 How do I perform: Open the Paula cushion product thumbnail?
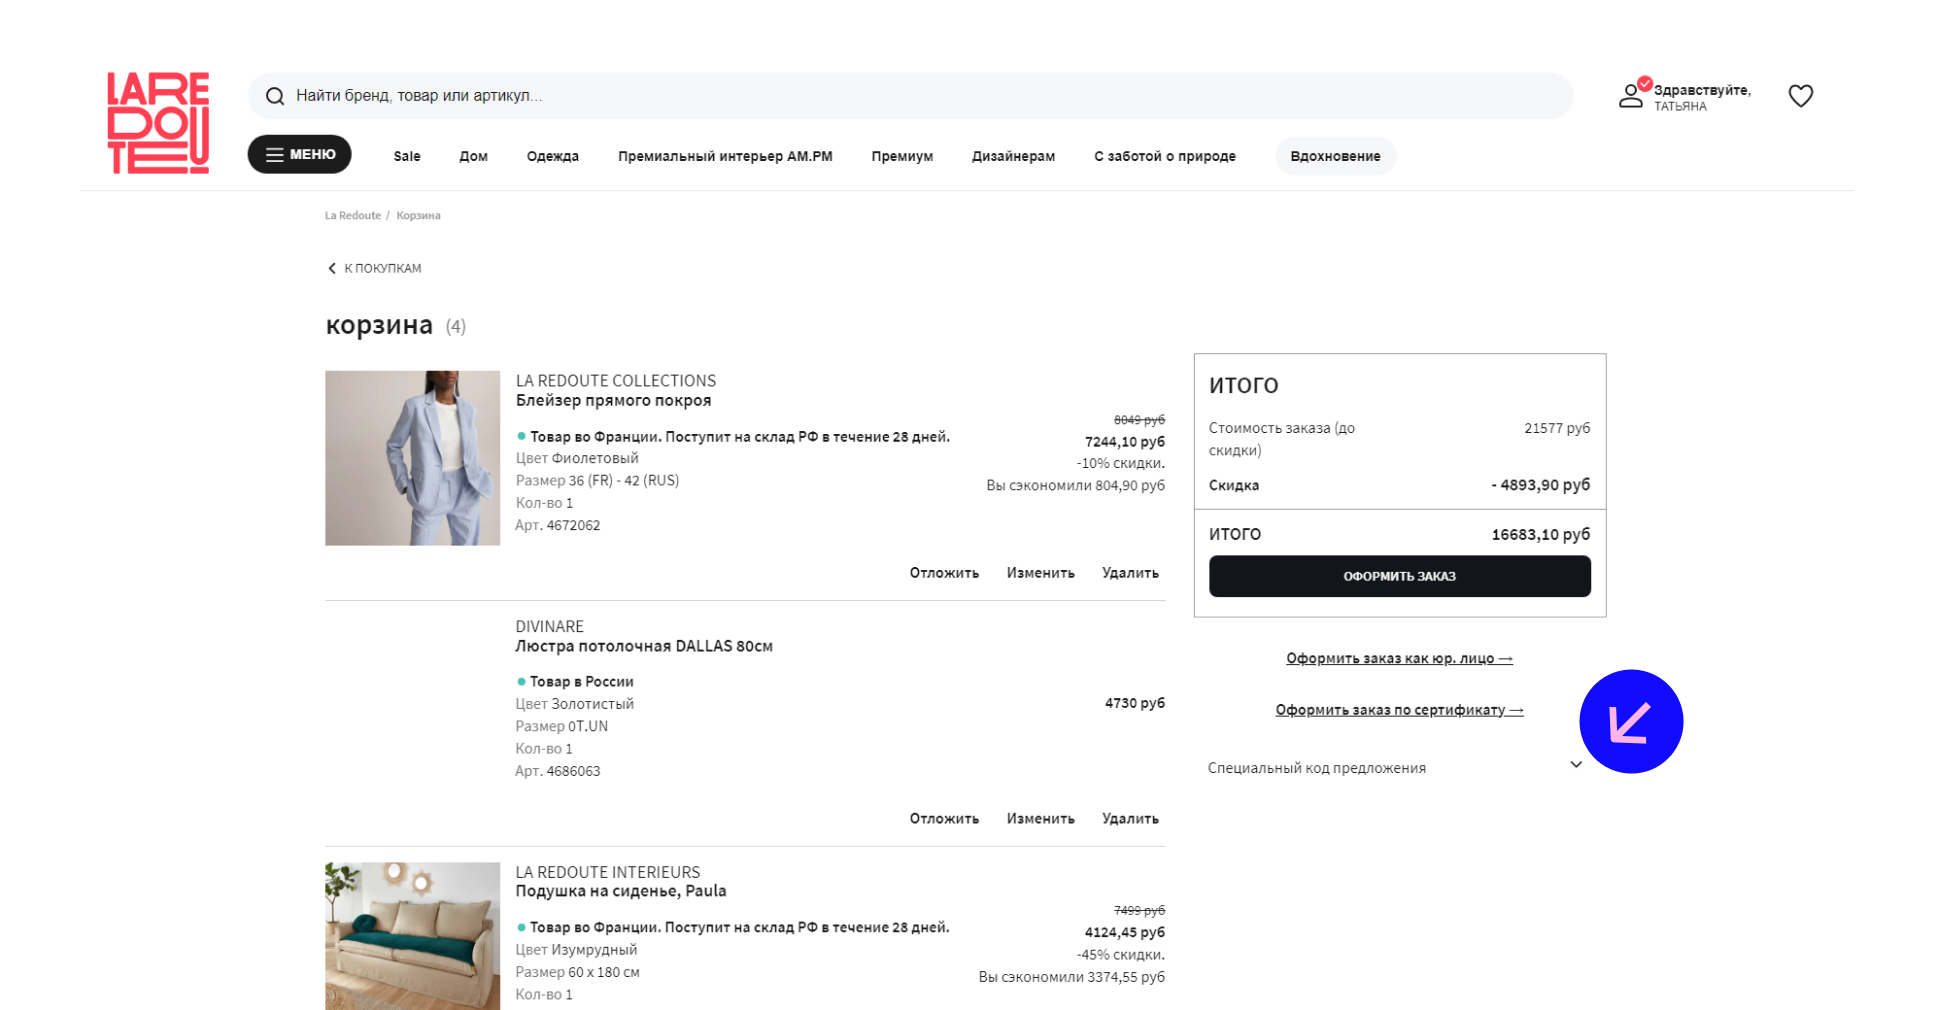coord(412,935)
